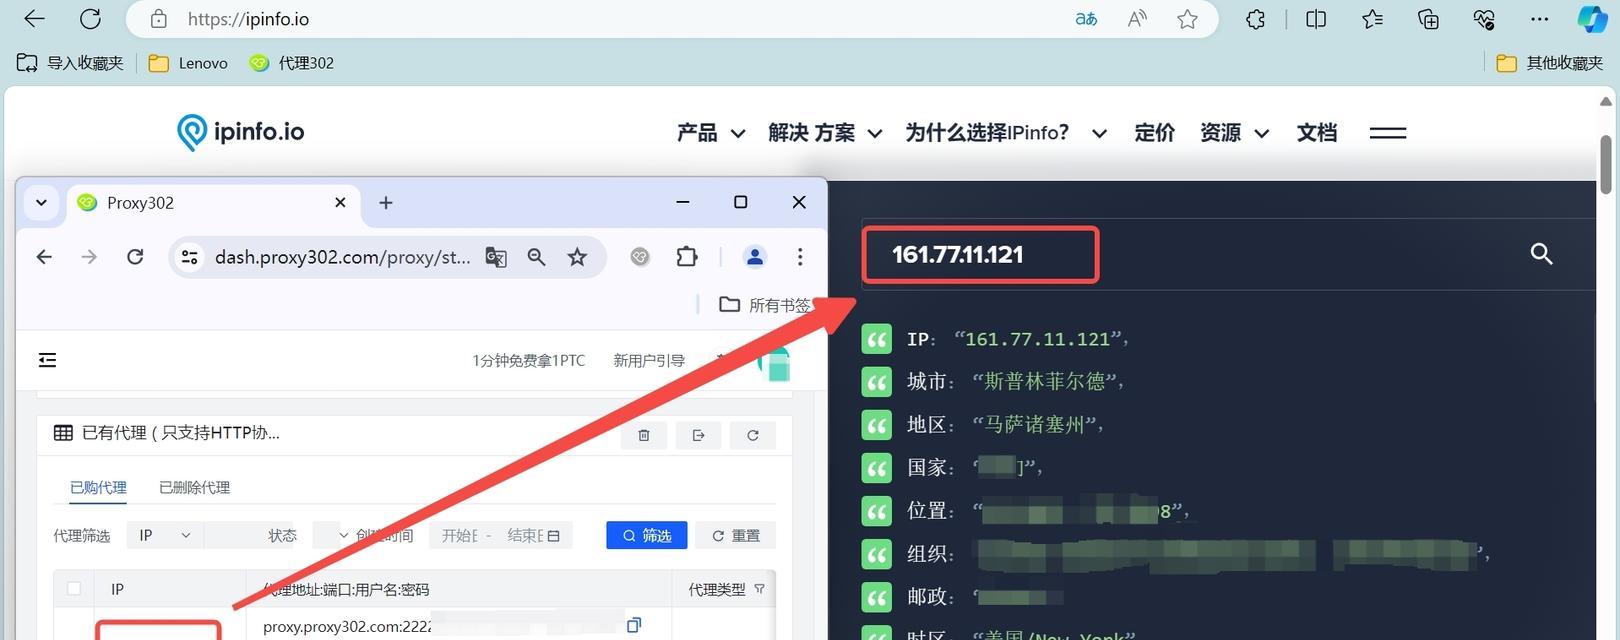Open ipinfo.io hamburger menu
Screen dimensions: 1620x640
pyautogui.click(x=1387, y=133)
